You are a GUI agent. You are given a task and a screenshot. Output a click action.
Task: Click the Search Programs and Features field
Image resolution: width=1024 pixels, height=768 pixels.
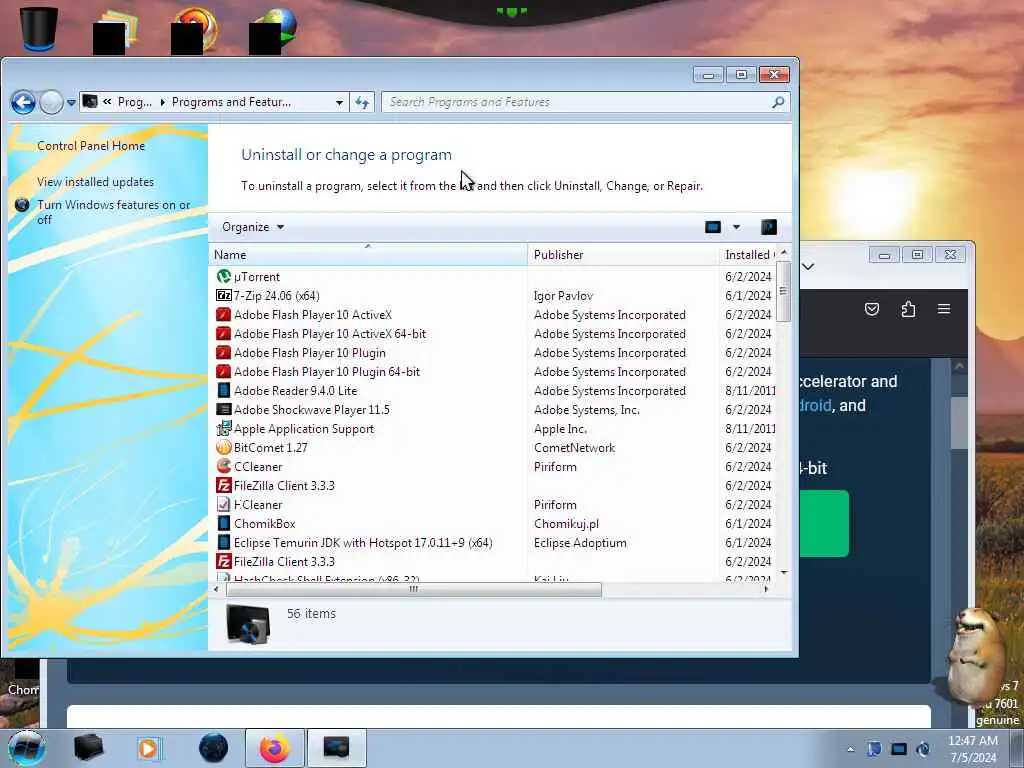coord(586,102)
